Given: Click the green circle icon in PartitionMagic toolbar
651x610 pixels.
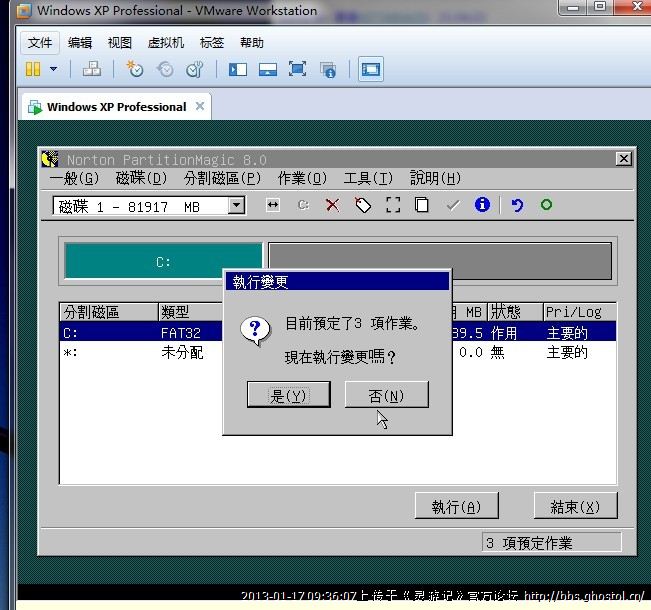Looking at the screenshot, I should click(546, 205).
